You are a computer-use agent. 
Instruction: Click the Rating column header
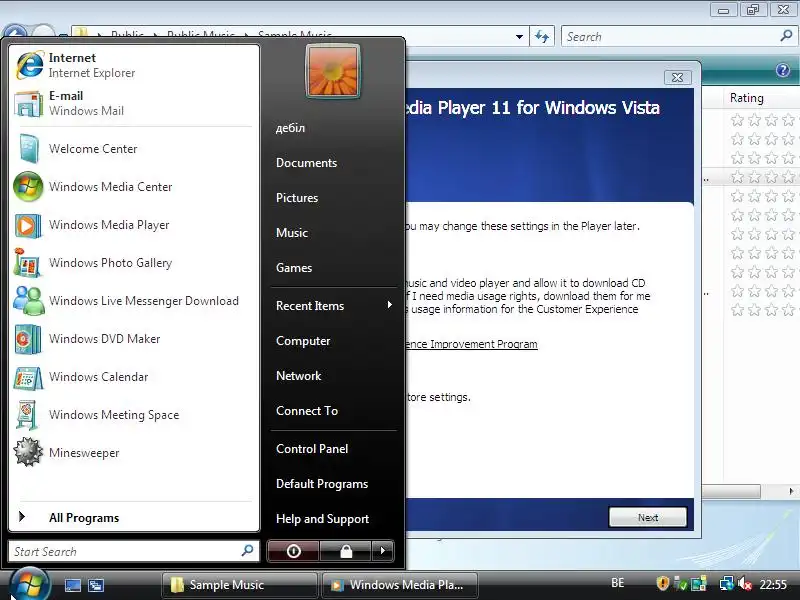point(747,98)
